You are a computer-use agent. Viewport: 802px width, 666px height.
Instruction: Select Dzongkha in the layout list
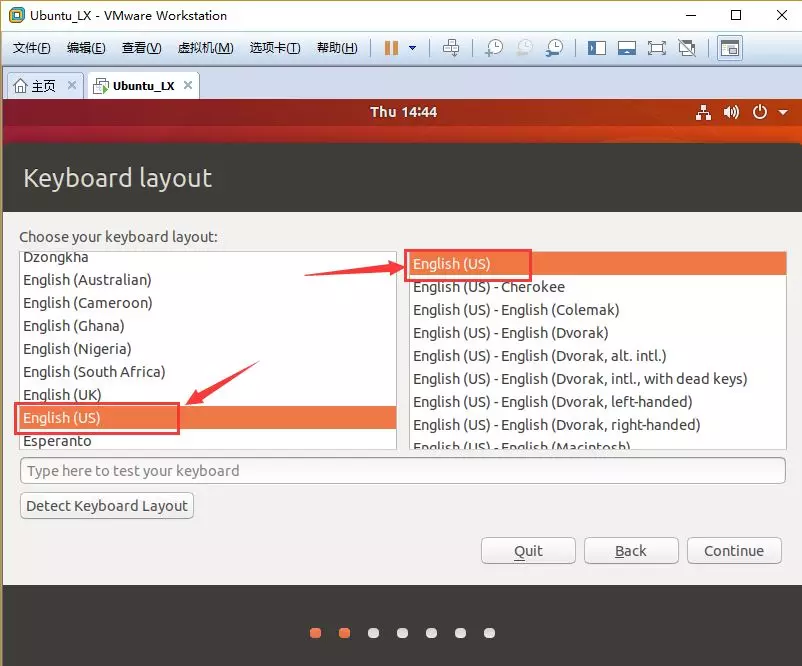coord(208,257)
